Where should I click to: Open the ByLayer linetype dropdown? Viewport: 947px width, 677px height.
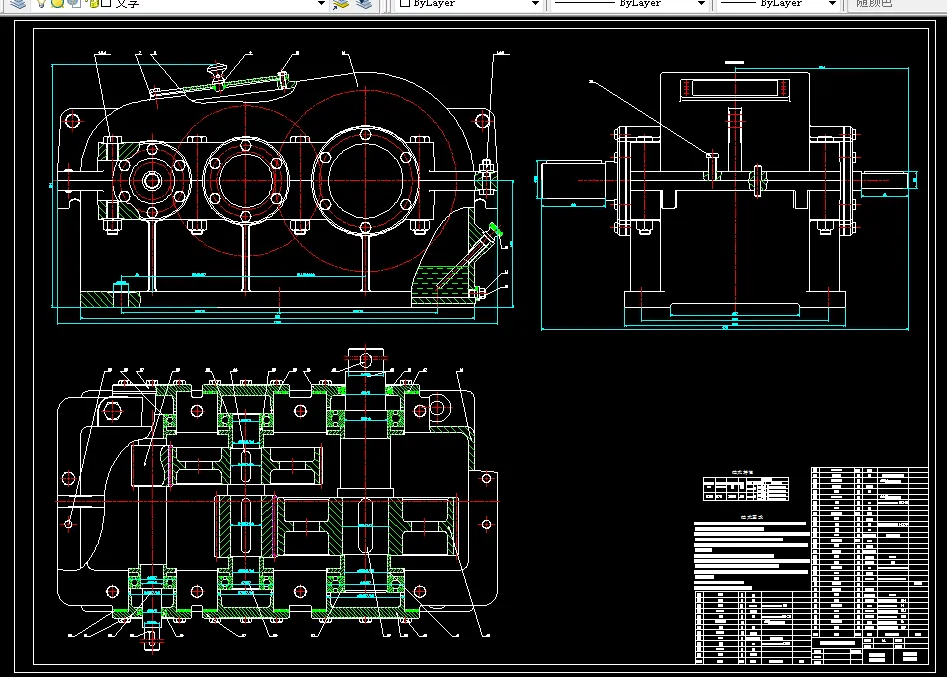pos(700,4)
